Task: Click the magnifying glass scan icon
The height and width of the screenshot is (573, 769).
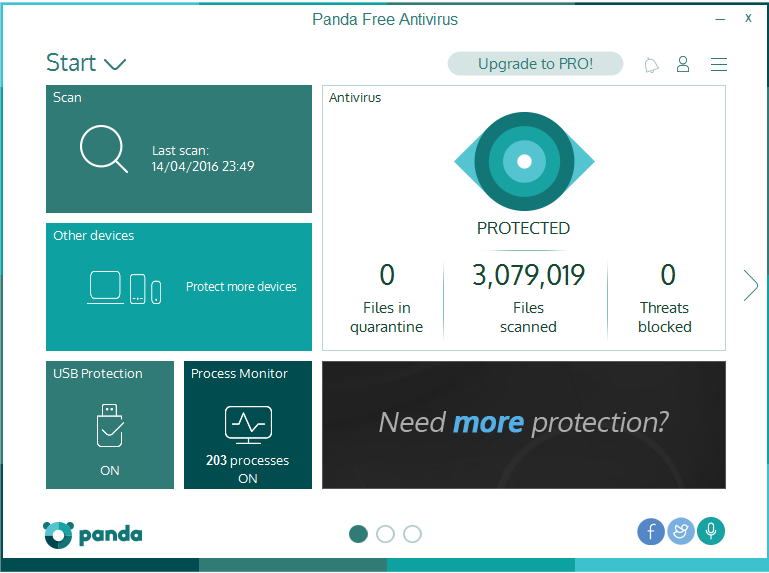Action: [103, 150]
